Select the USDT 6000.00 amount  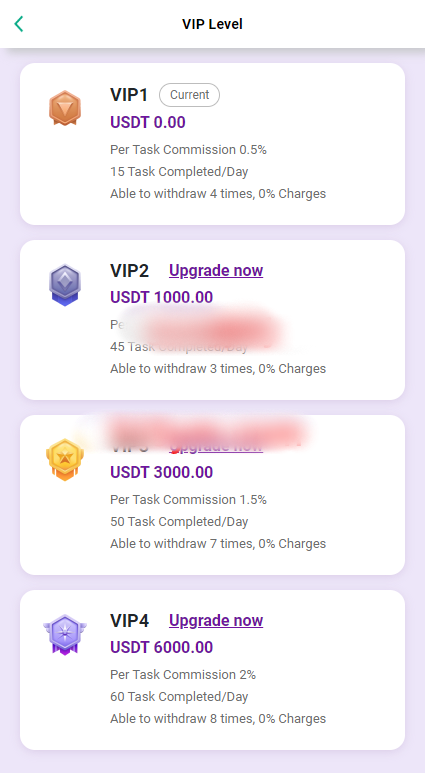162,647
